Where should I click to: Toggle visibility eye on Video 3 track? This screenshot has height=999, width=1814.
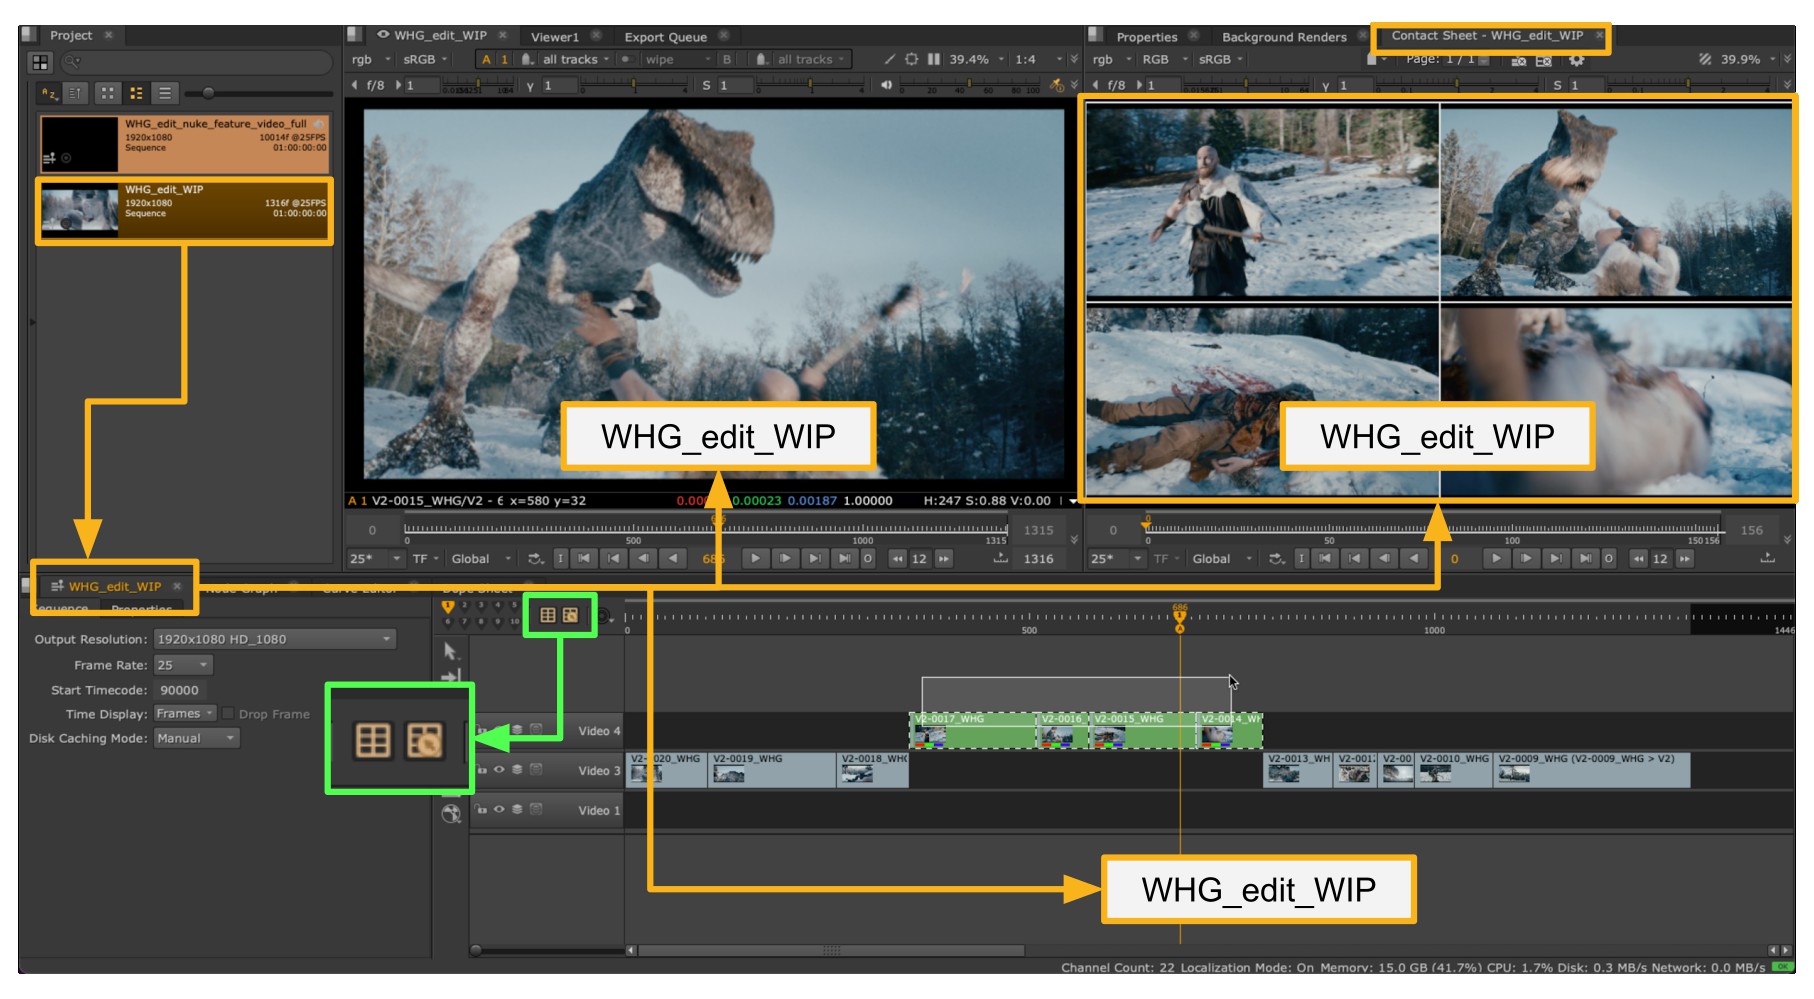click(x=499, y=770)
